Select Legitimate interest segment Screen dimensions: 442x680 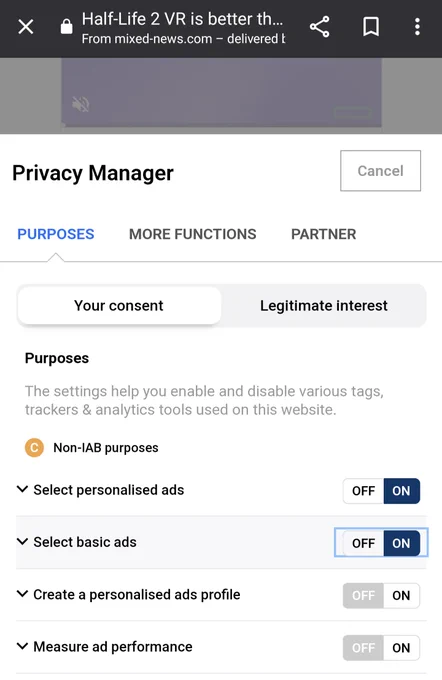(324, 306)
